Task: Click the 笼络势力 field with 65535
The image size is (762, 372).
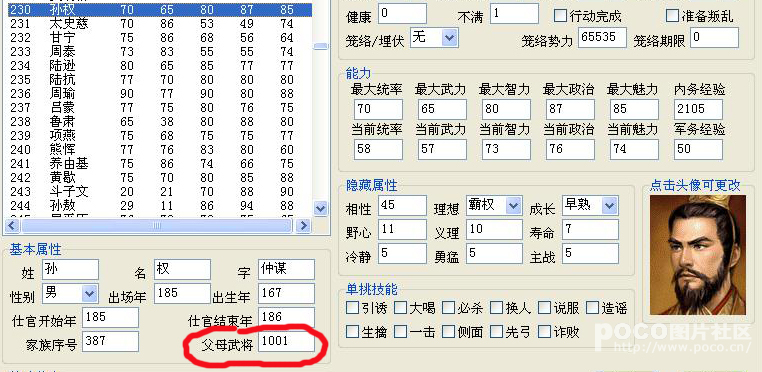Action: click(602, 37)
